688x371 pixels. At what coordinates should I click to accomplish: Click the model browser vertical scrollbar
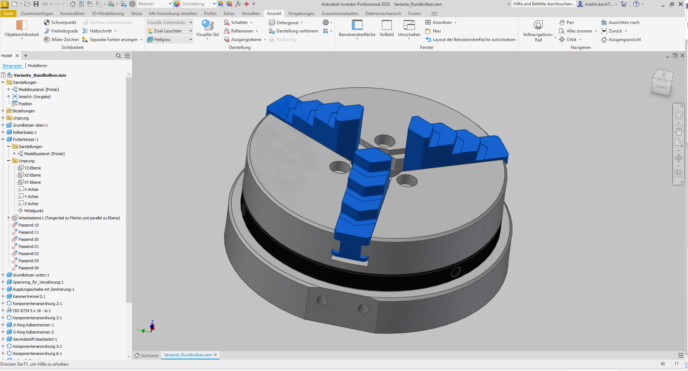(129, 189)
